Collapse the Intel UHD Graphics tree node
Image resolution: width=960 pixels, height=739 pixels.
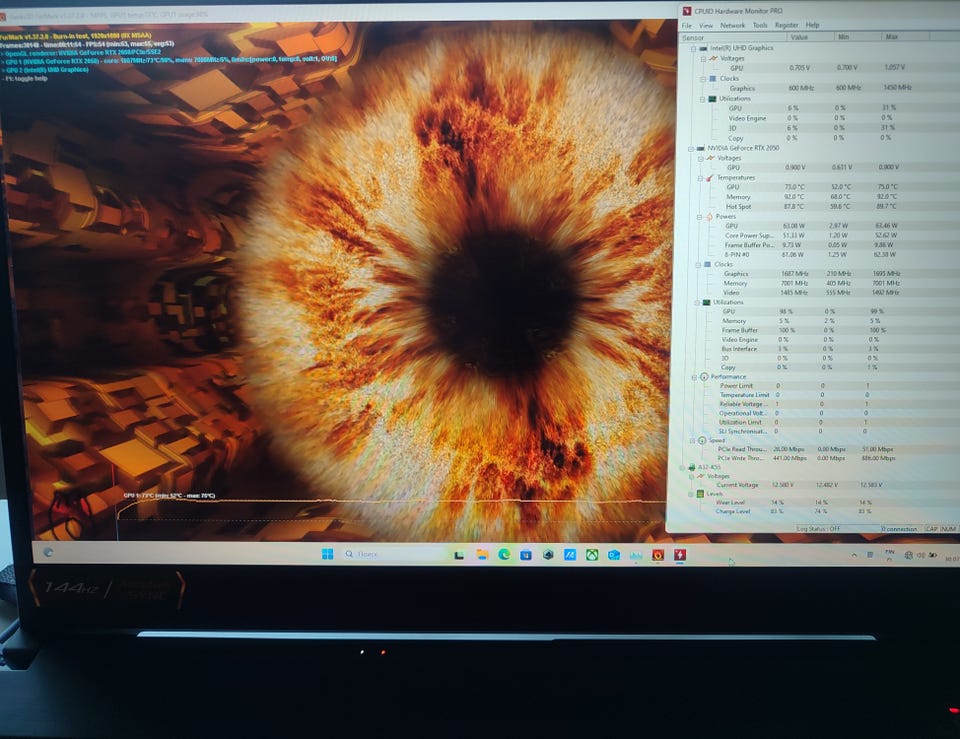694,48
